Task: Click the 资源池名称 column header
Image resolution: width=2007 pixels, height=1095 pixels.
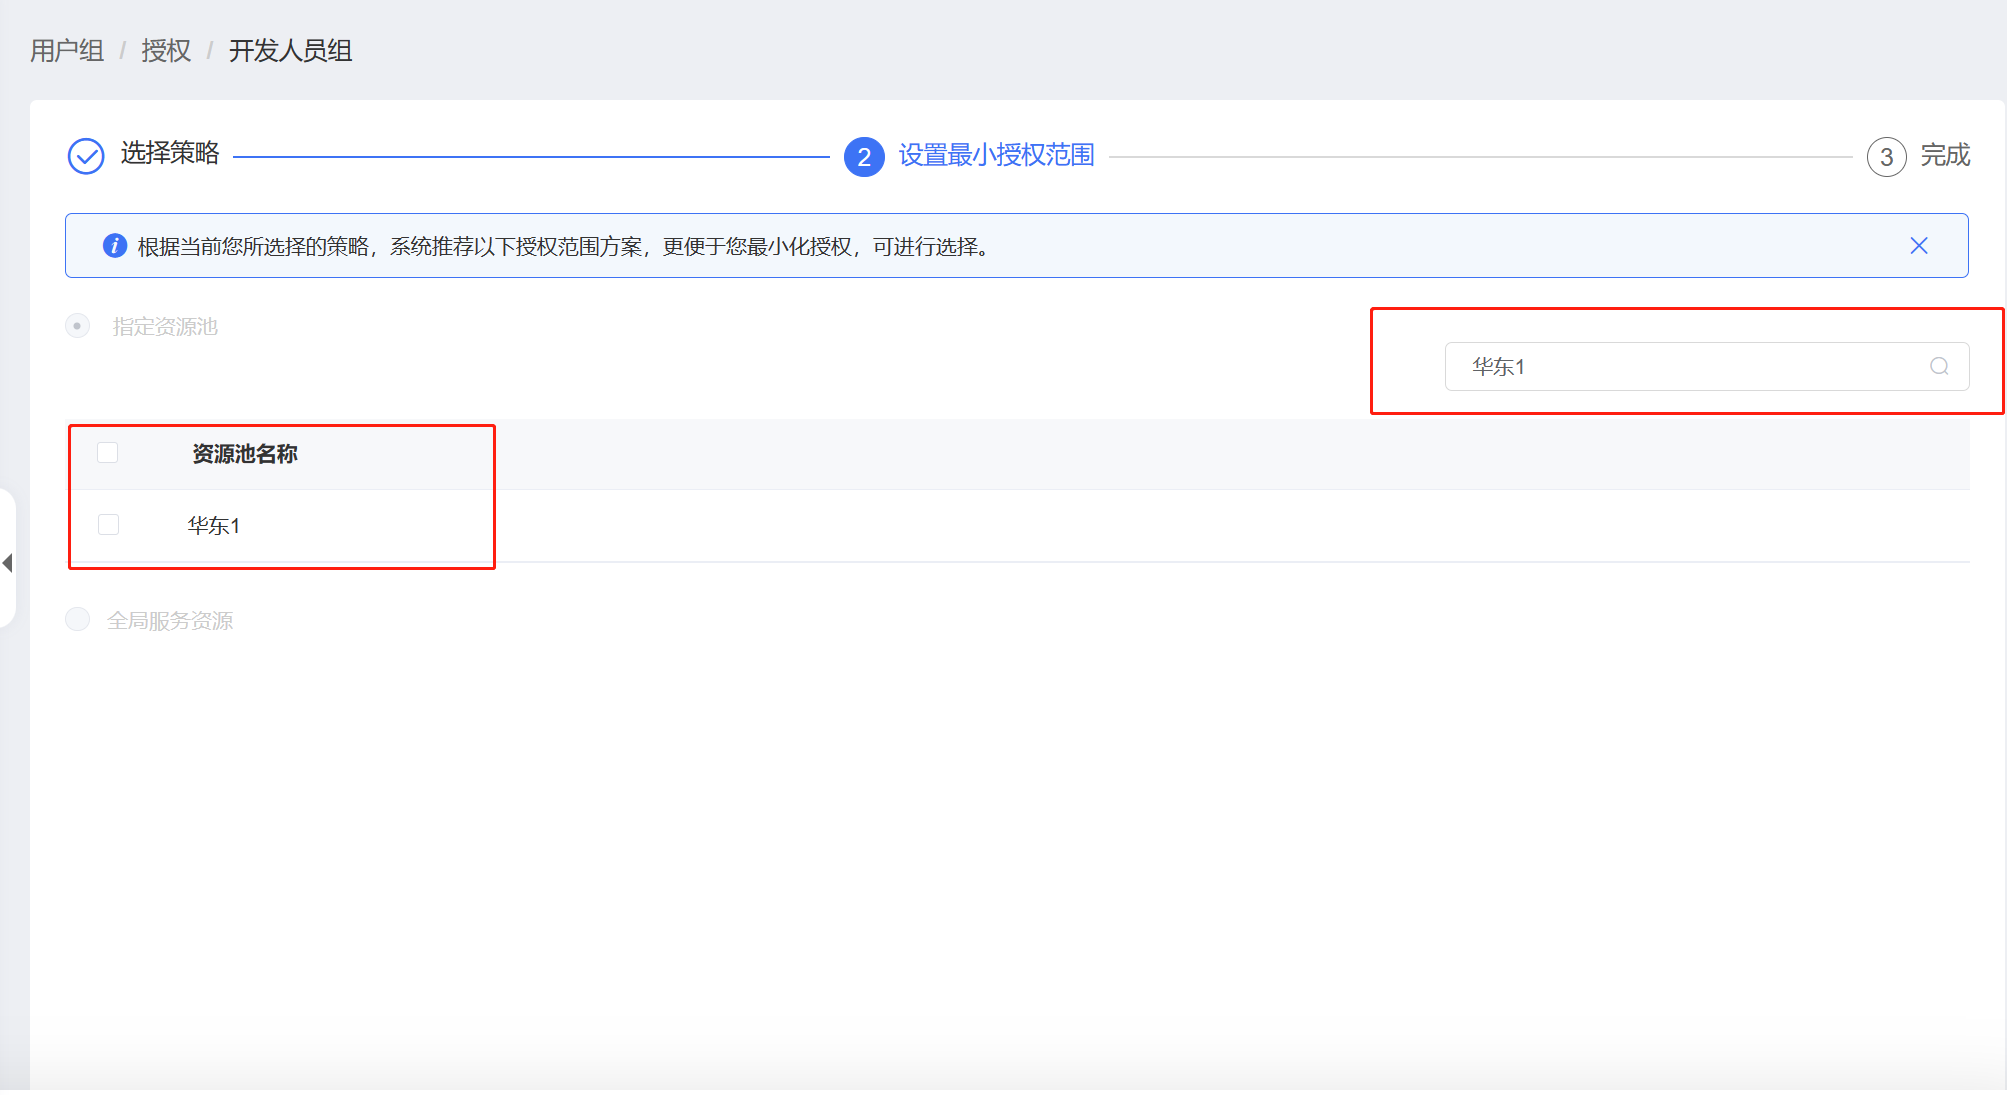Action: (245, 454)
